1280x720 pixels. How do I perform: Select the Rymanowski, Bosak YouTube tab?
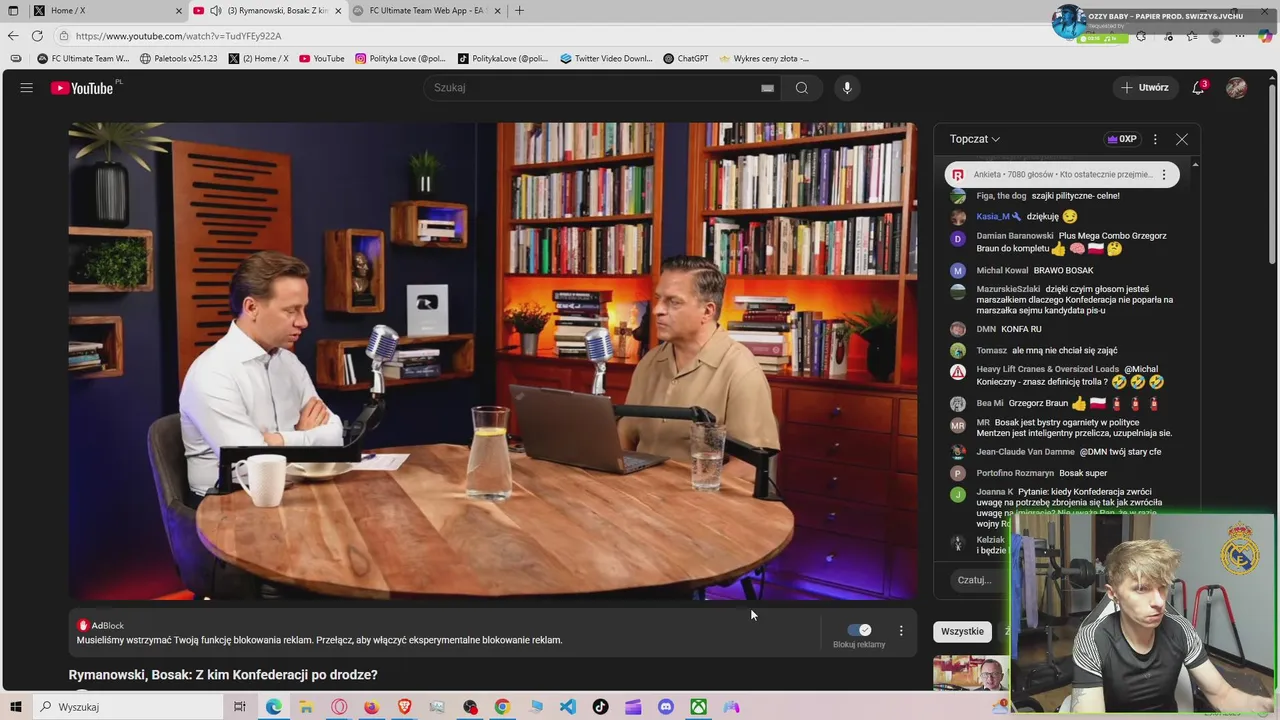click(x=266, y=11)
